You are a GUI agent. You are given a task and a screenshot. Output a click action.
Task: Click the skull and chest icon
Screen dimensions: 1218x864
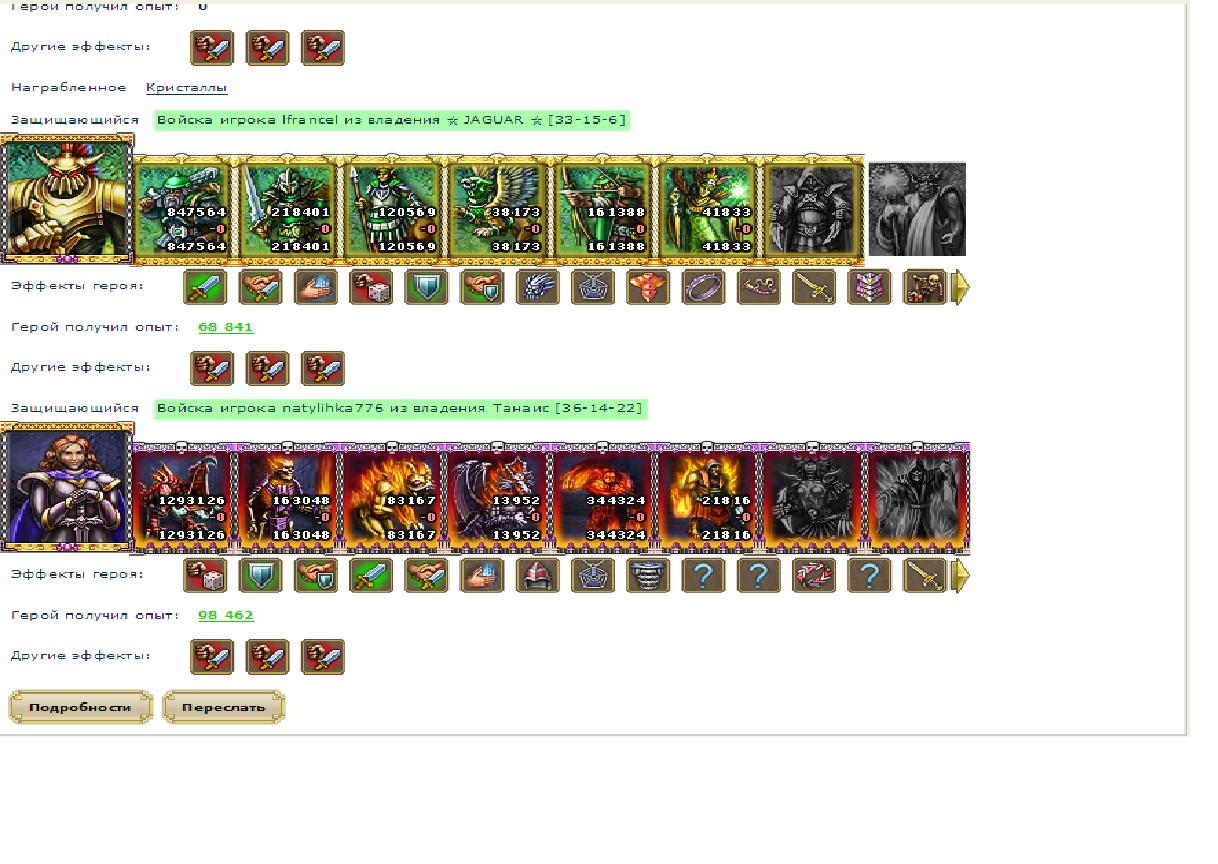[924, 287]
